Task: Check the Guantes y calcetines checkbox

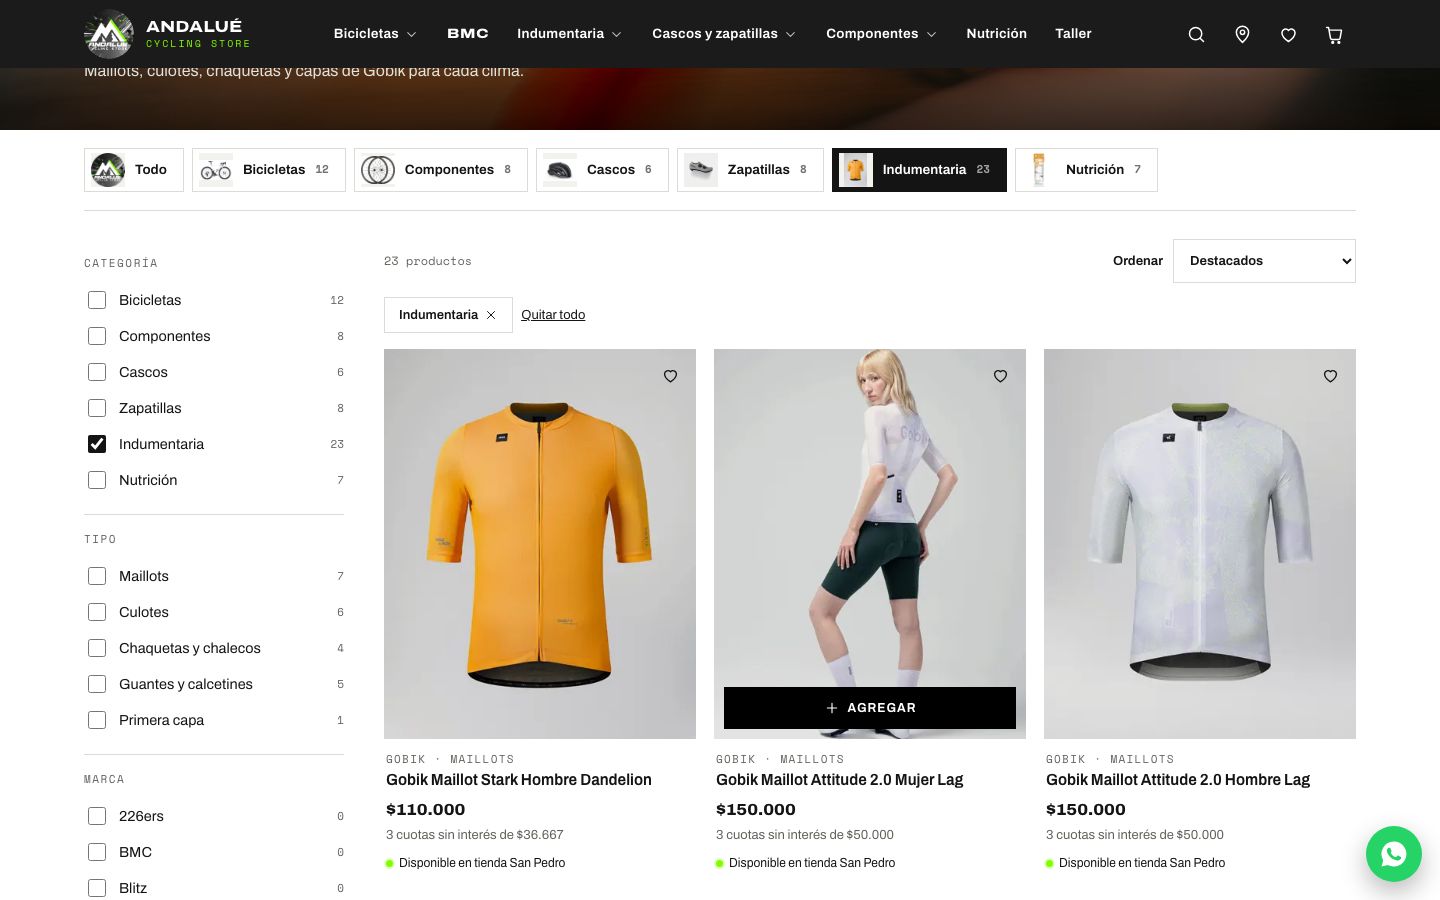Action: 97,684
